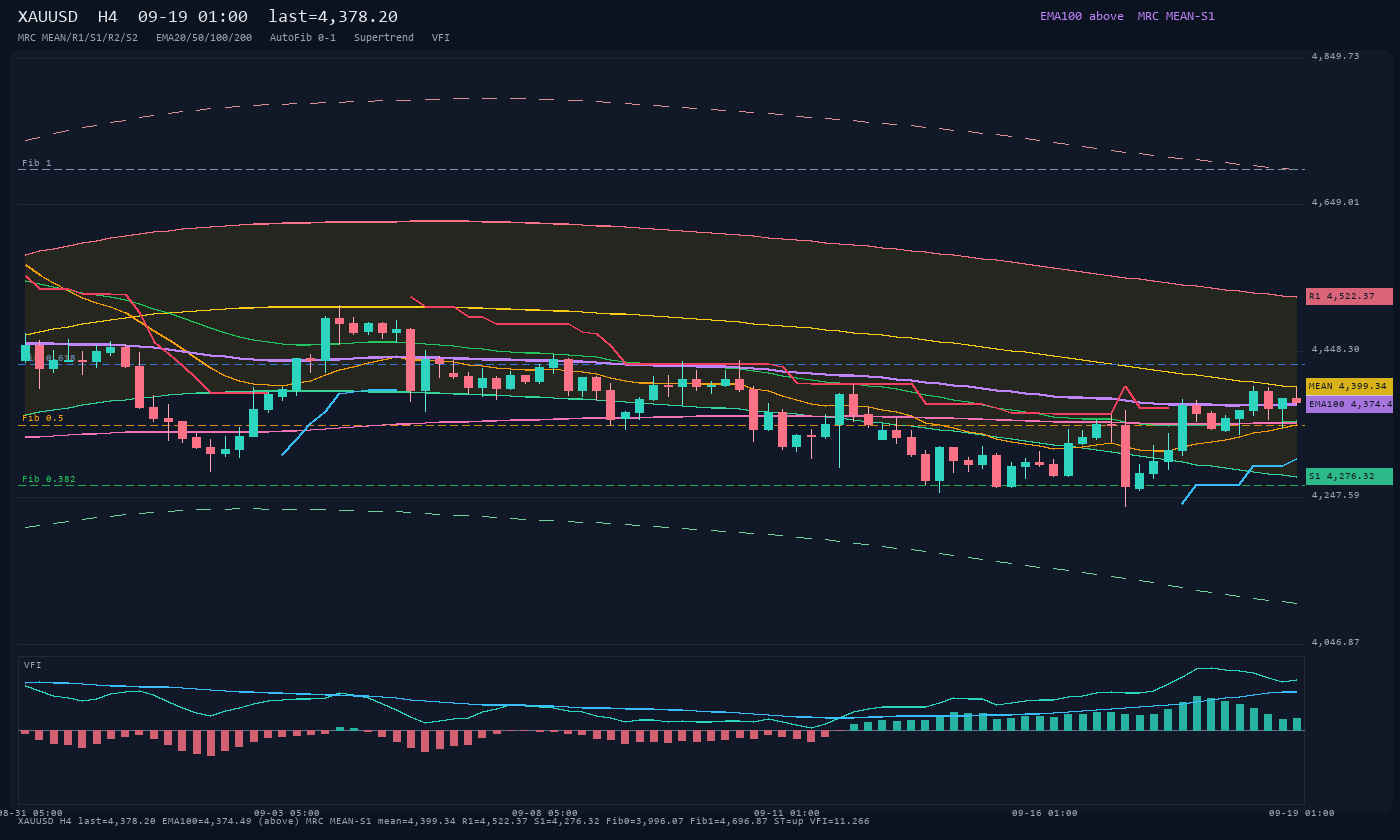Click the 09-08 05:00 time axis label
Image resolution: width=1400 pixels, height=840 pixels.
coord(545,813)
